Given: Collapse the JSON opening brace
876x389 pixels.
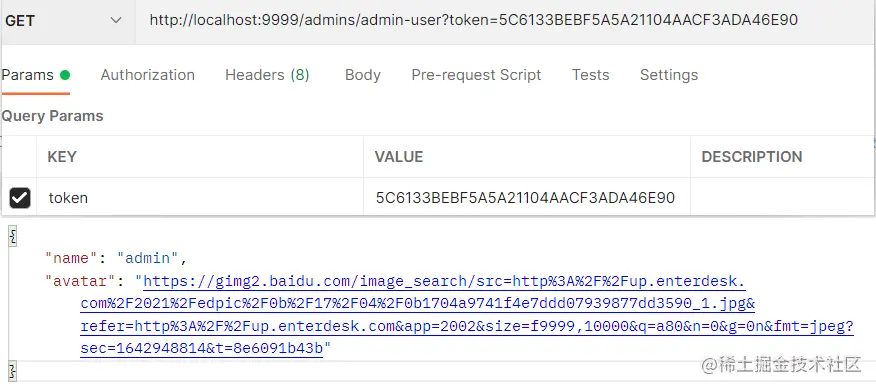Looking at the screenshot, I should (12, 236).
